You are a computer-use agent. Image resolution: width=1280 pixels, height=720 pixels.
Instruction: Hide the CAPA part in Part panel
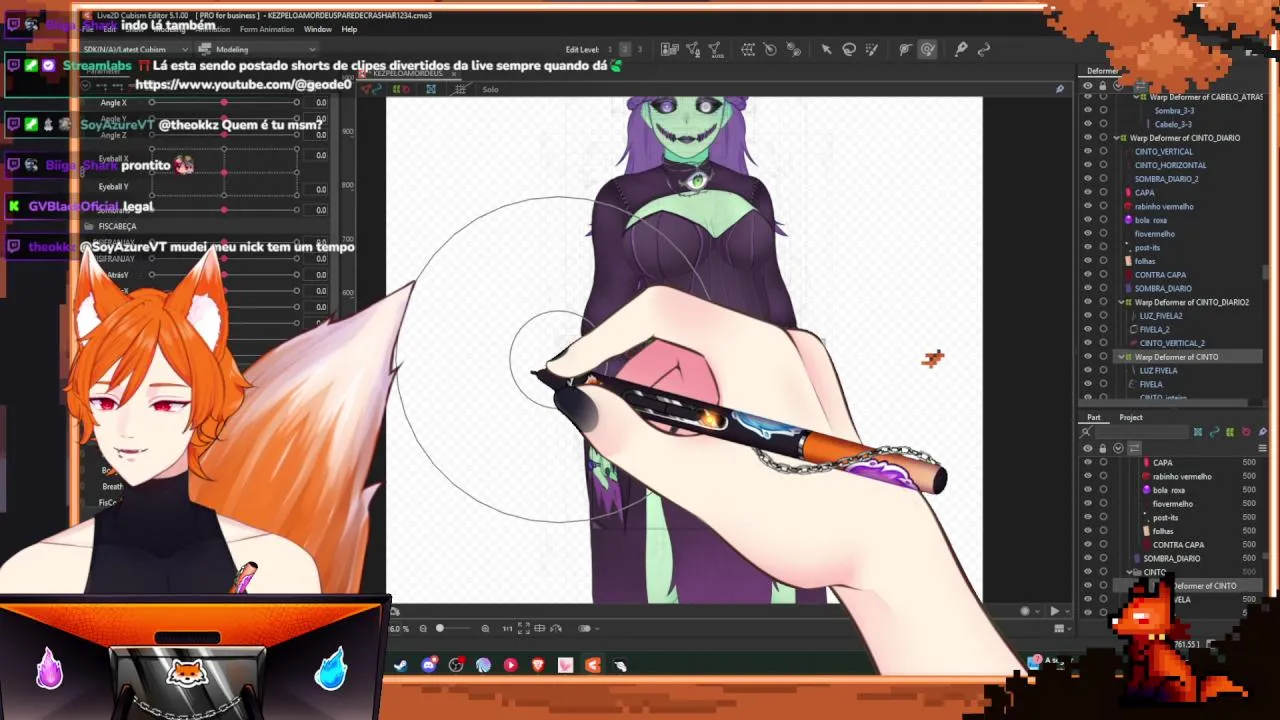(x=1088, y=463)
